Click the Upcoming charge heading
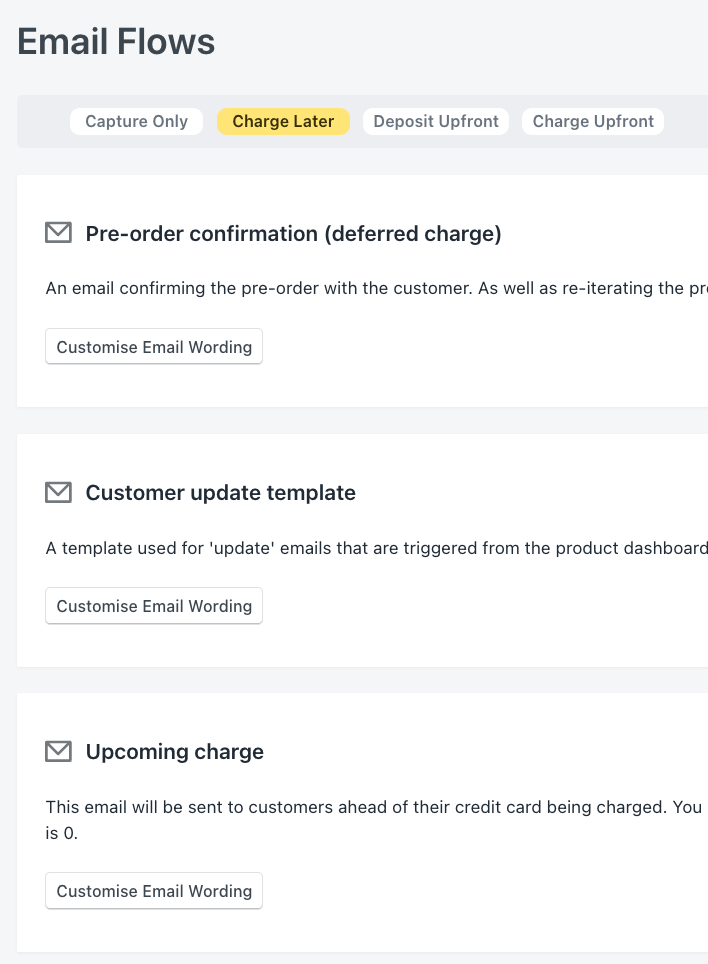Image resolution: width=708 pixels, height=964 pixels. tap(175, 752)
